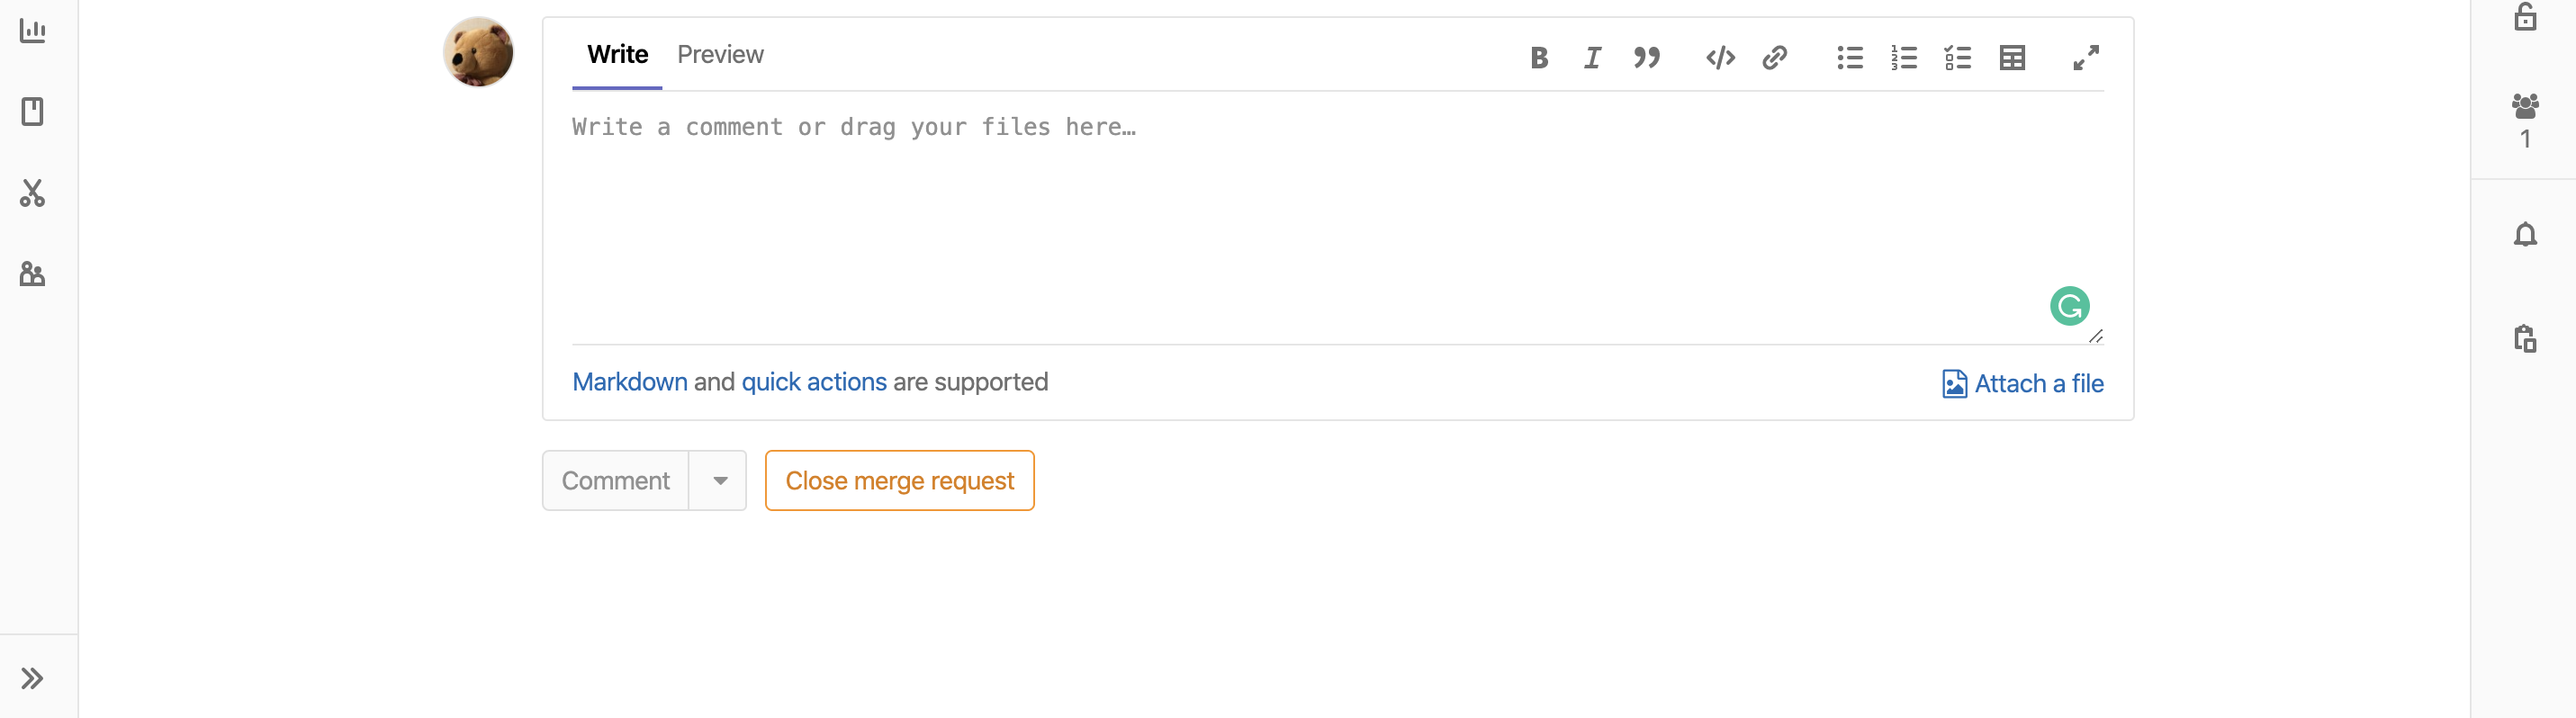2576x718 pixels.
Task: Add a bullet list
Action: coord(1850,58)
